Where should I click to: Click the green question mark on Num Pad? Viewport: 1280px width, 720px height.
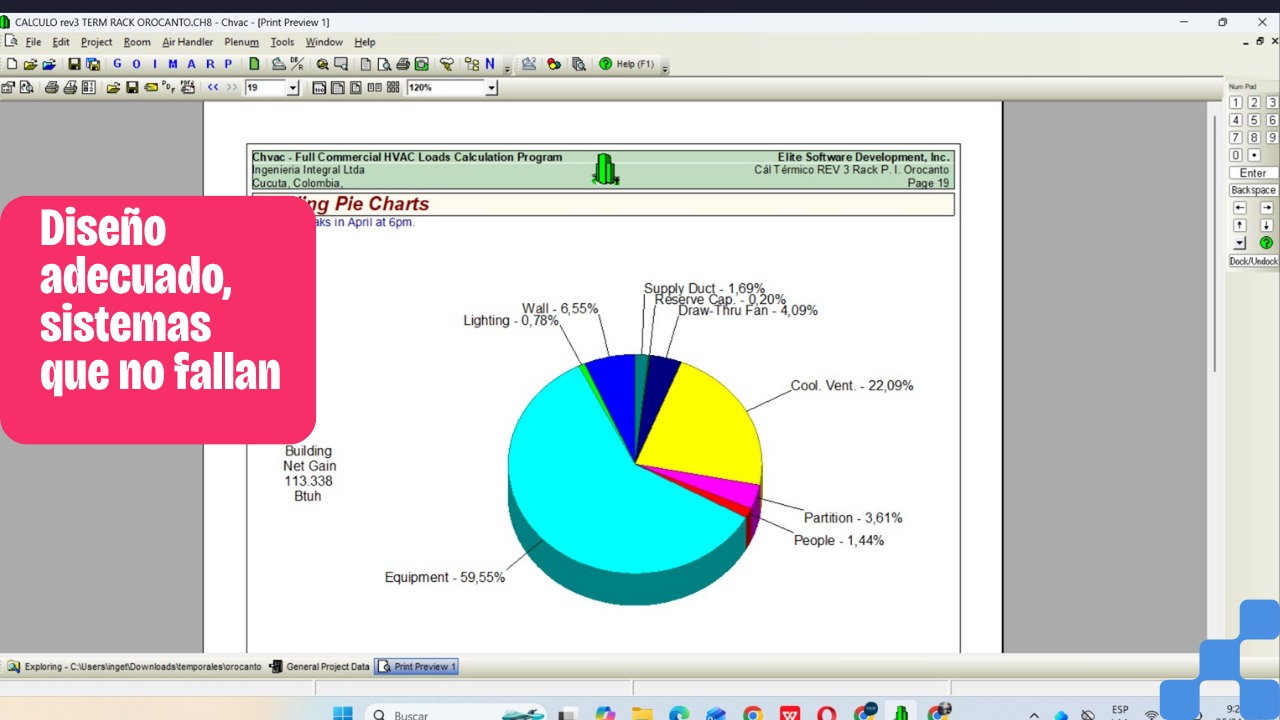pyautogui.click(x=1266, y=243)
